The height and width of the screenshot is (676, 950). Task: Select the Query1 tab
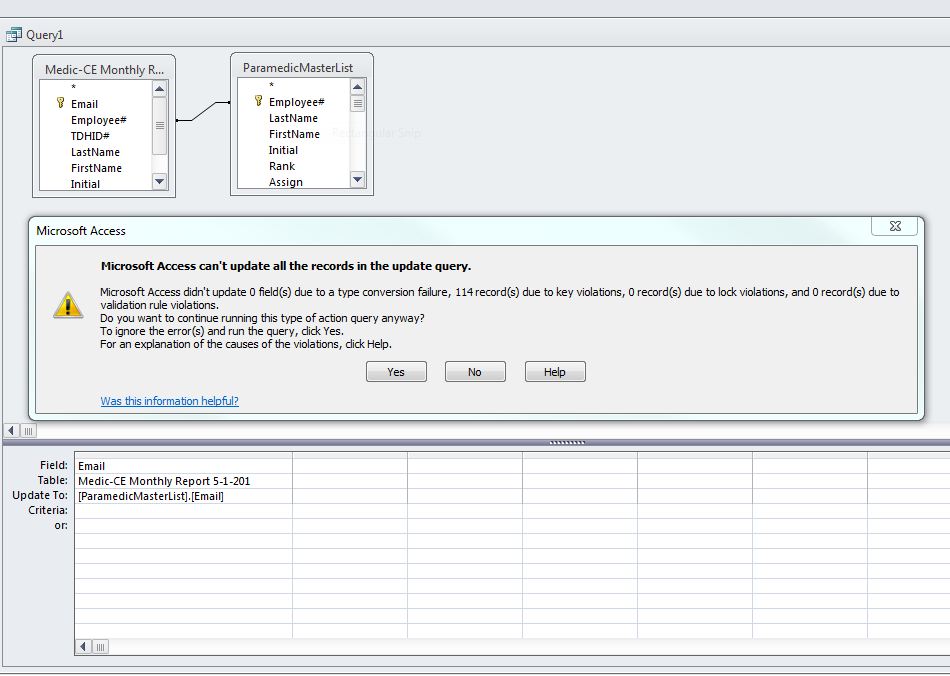point(35,35)
